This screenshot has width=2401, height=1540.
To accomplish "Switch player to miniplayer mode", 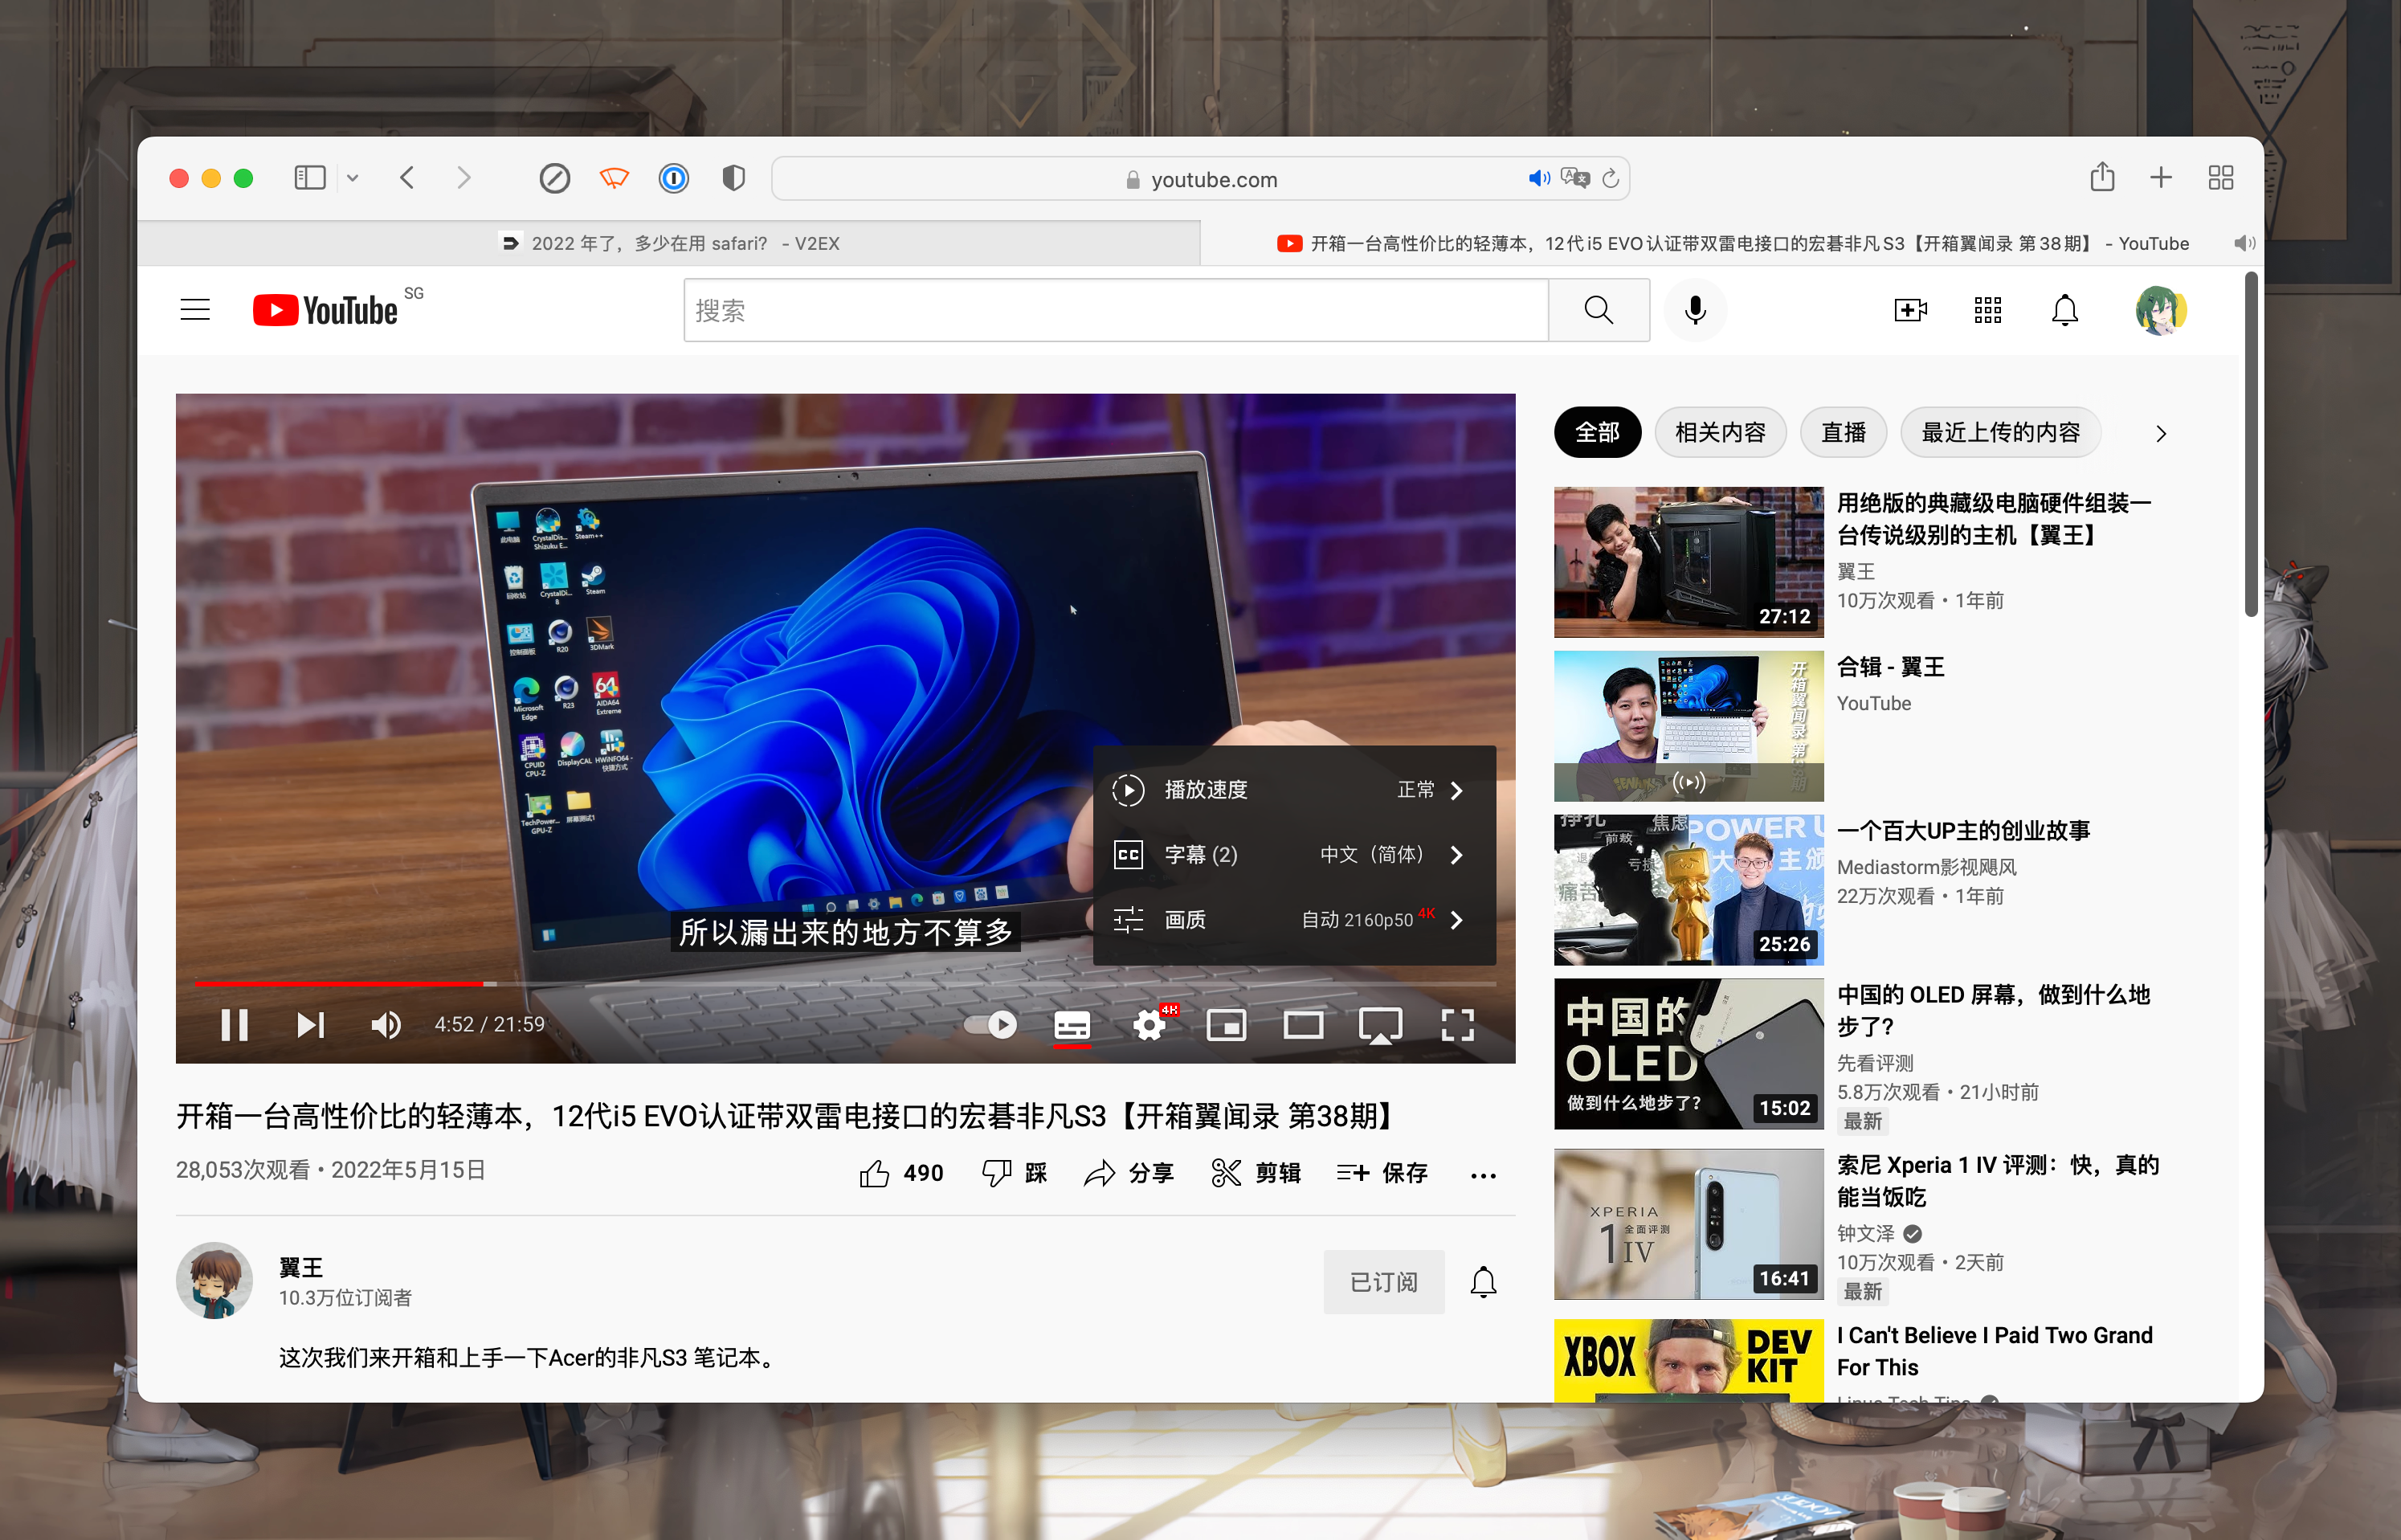I will tap(1226, 1025).
